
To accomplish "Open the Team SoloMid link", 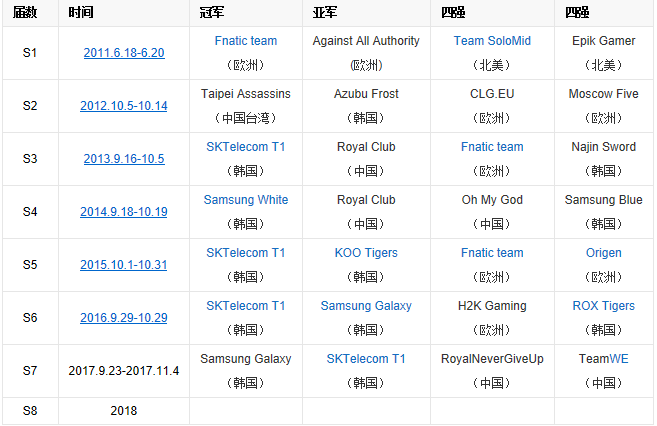I will (x=492, y=41).
